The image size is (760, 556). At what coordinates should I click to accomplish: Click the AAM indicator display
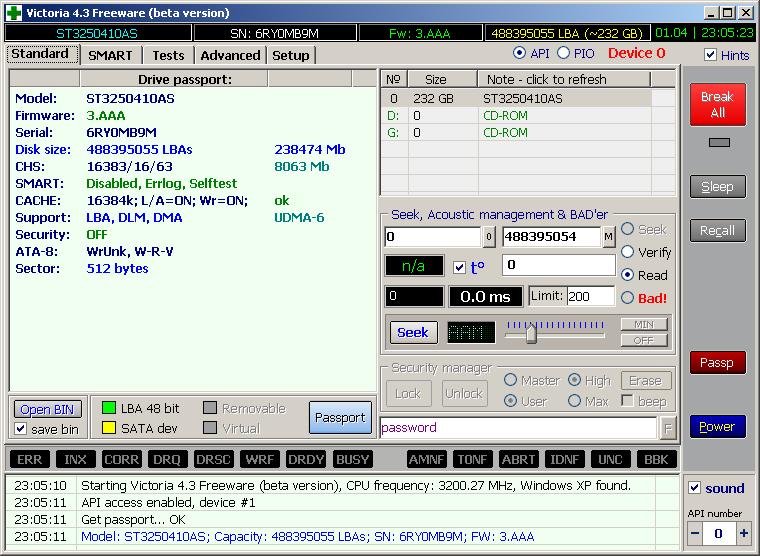471,333
